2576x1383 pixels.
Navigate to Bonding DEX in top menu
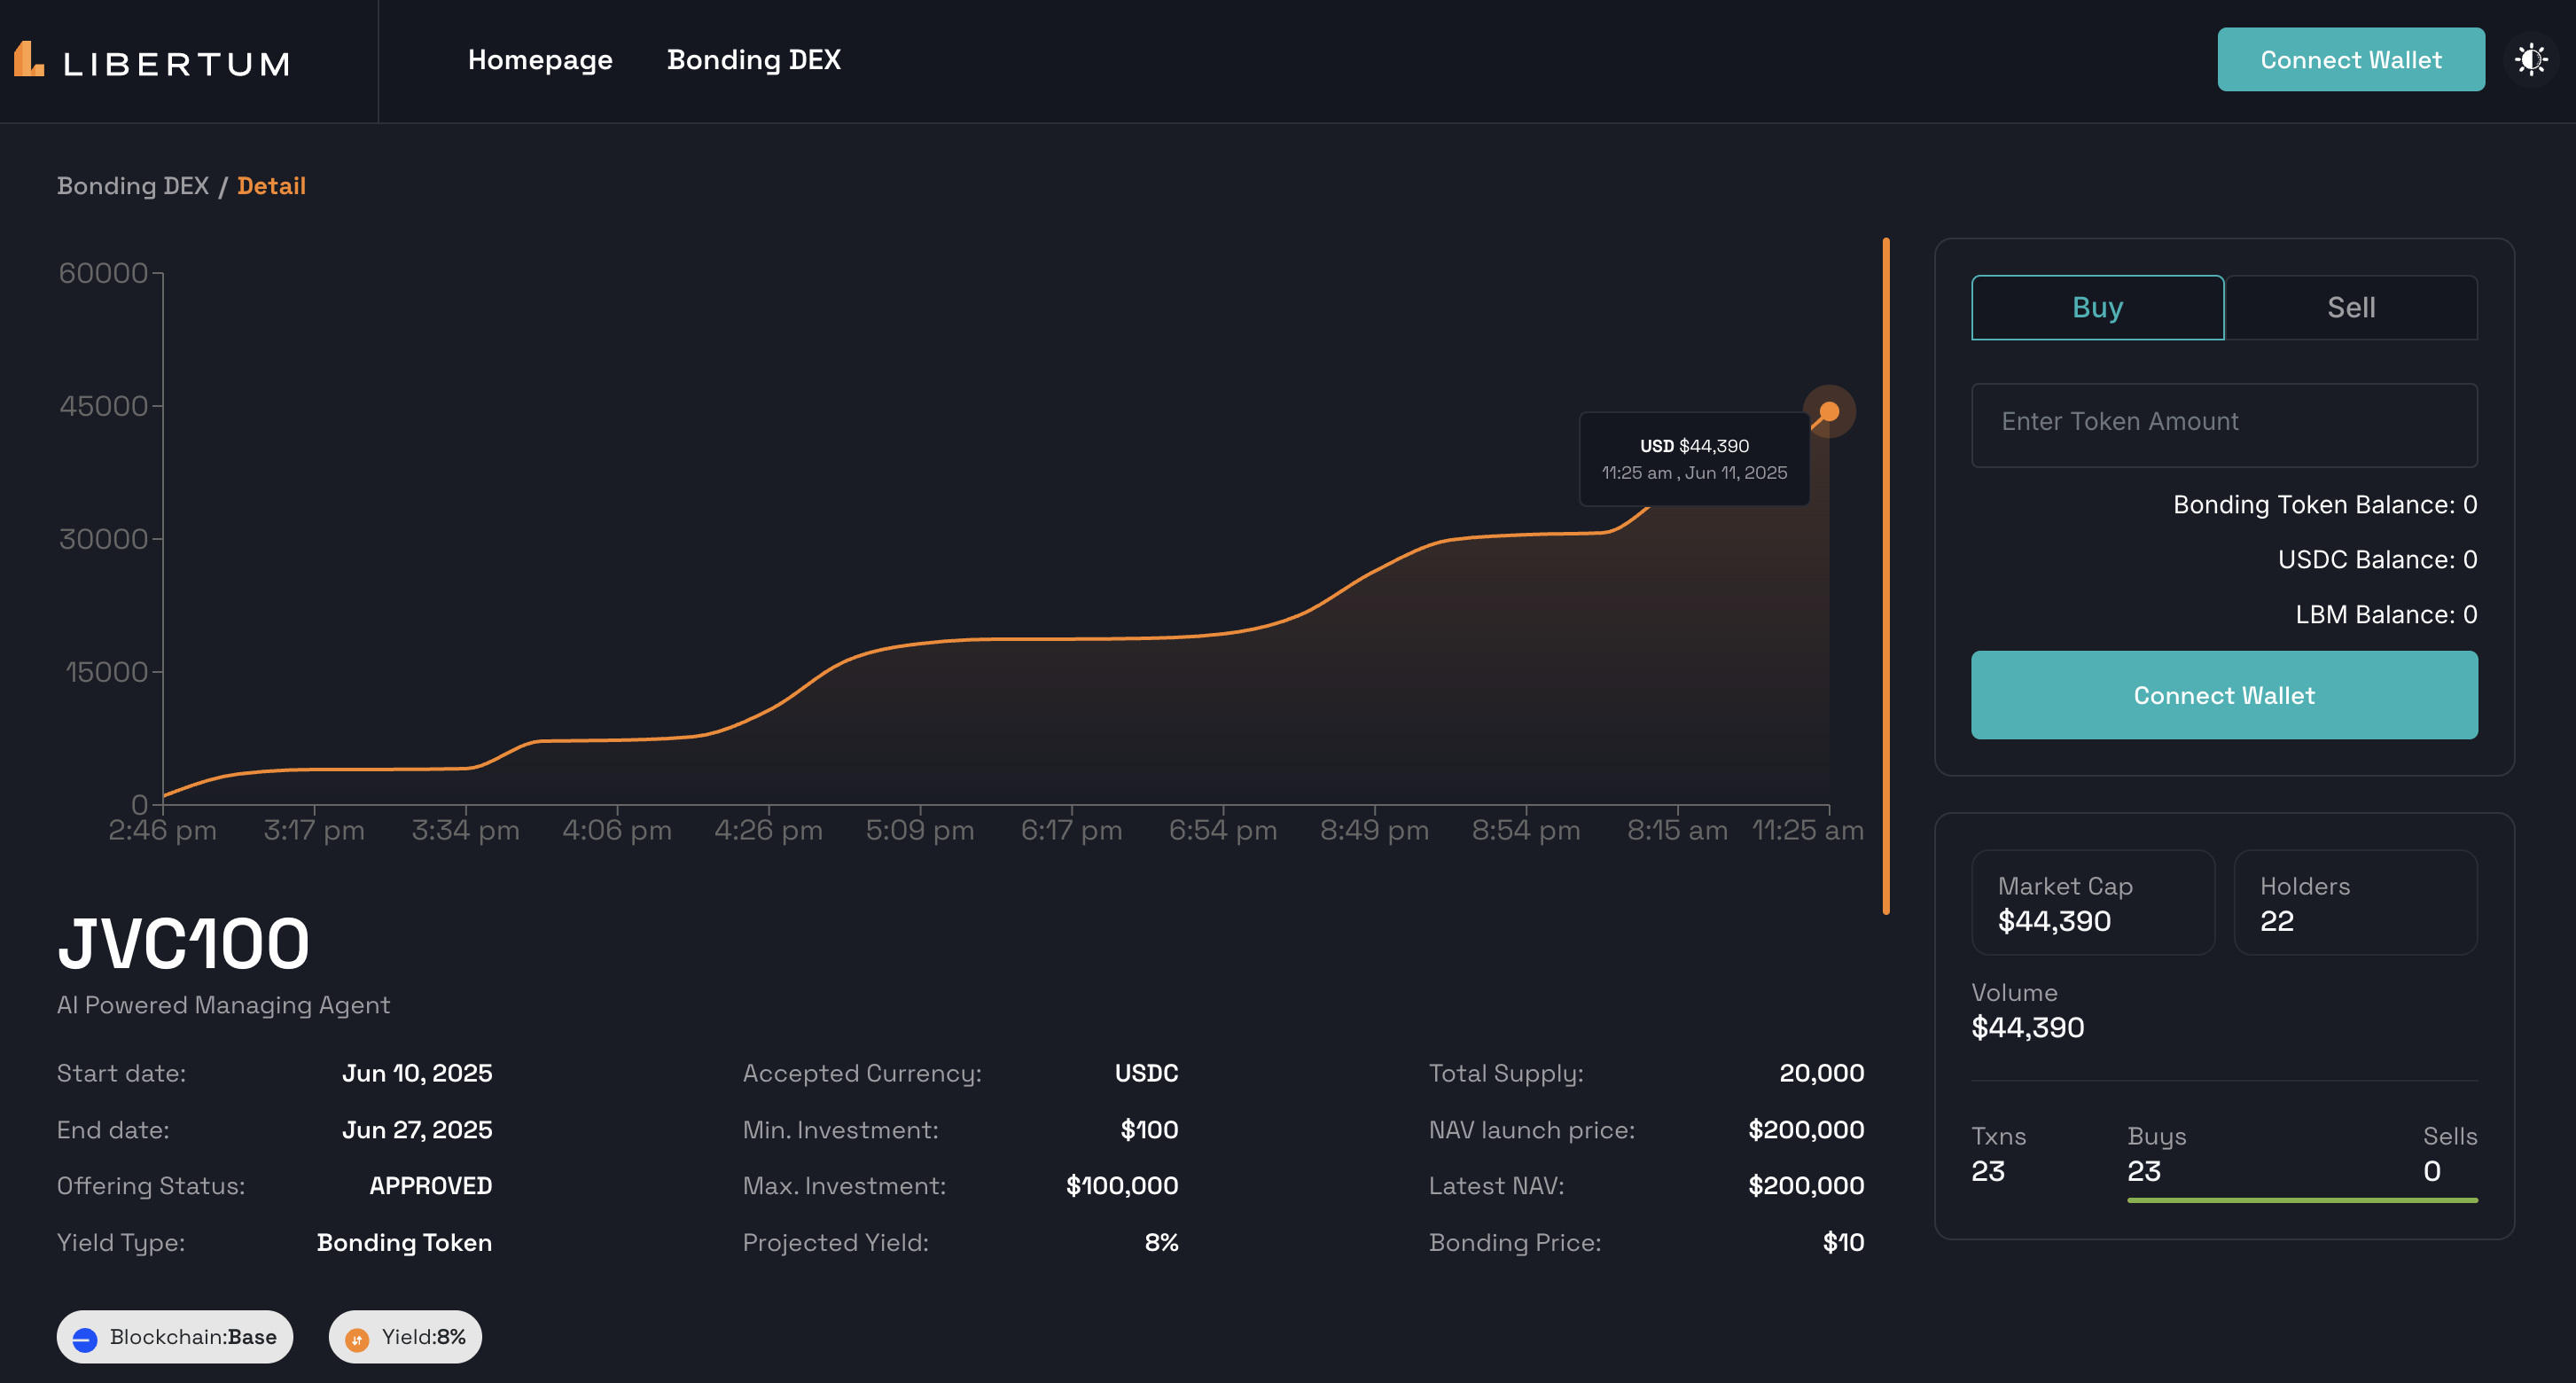click(x=753, y=59)
